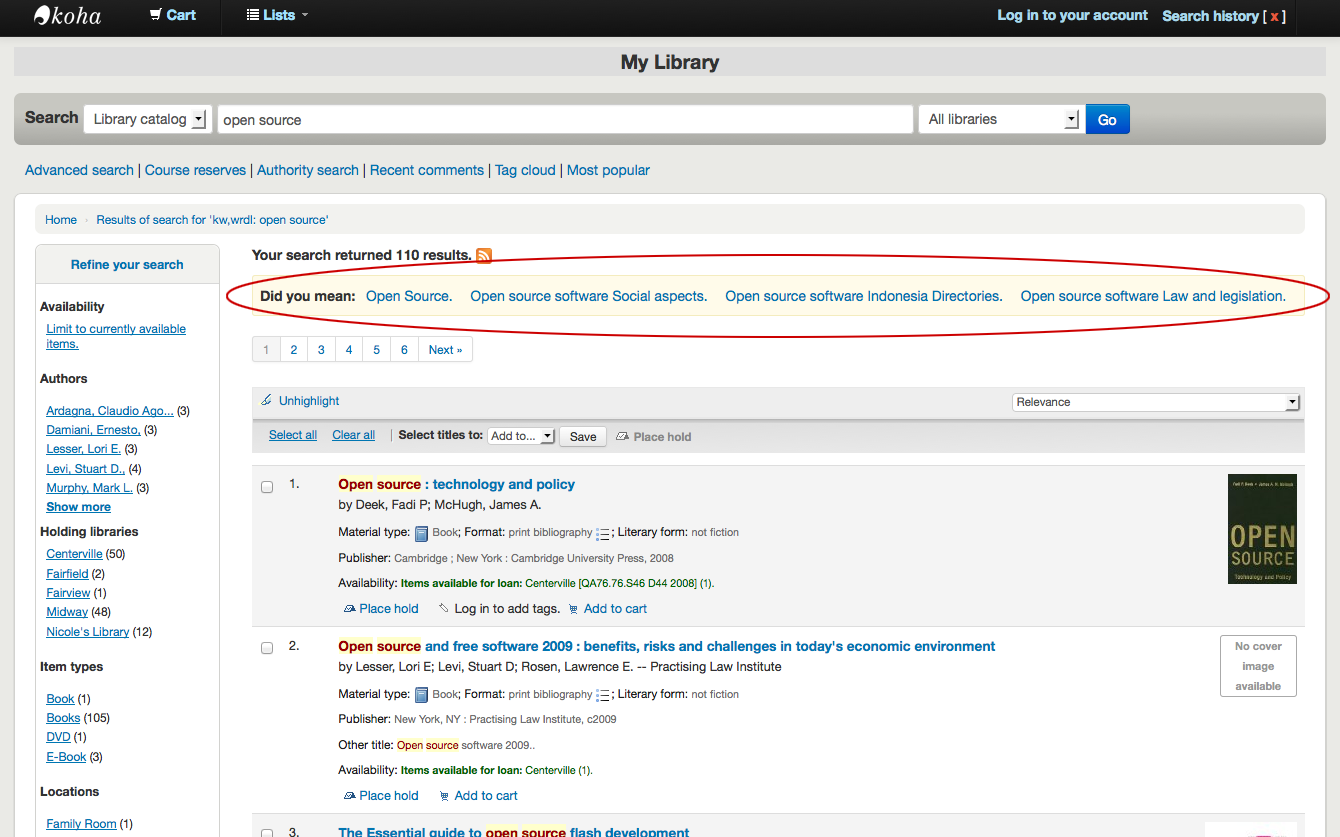Open the Library catalog search type dropdown
The image size is (1340, 837).
click(x=146, y=120)
